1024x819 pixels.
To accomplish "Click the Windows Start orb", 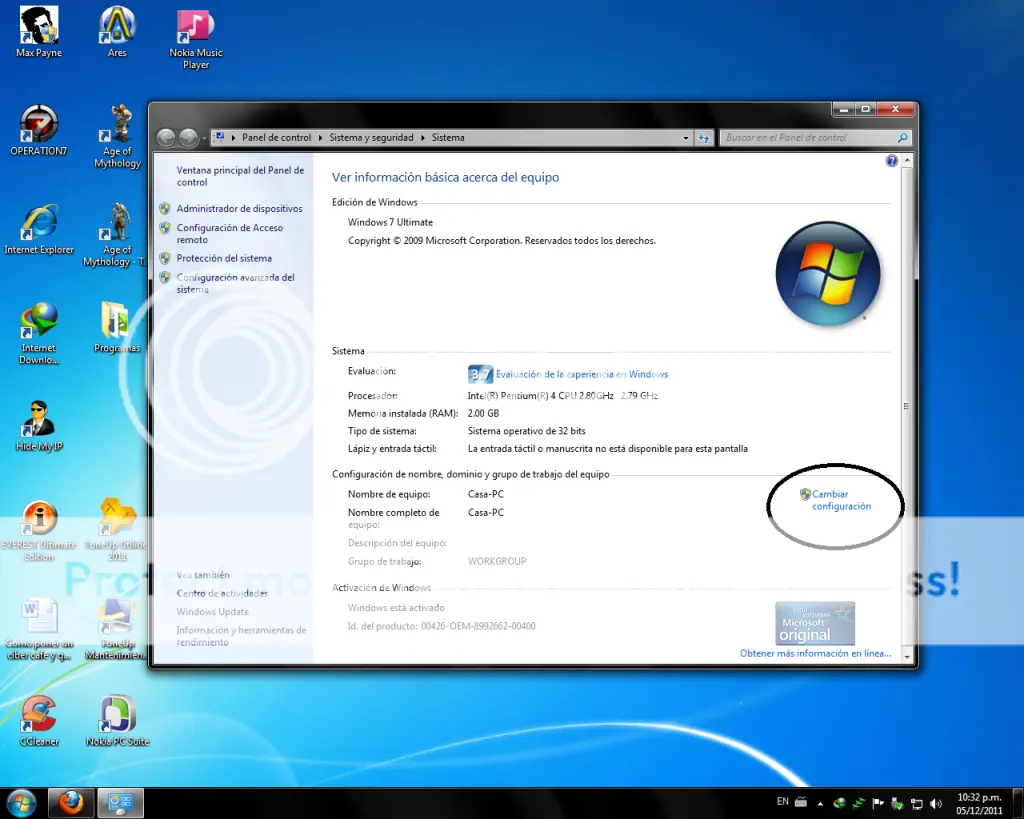I will coord(21,803).
